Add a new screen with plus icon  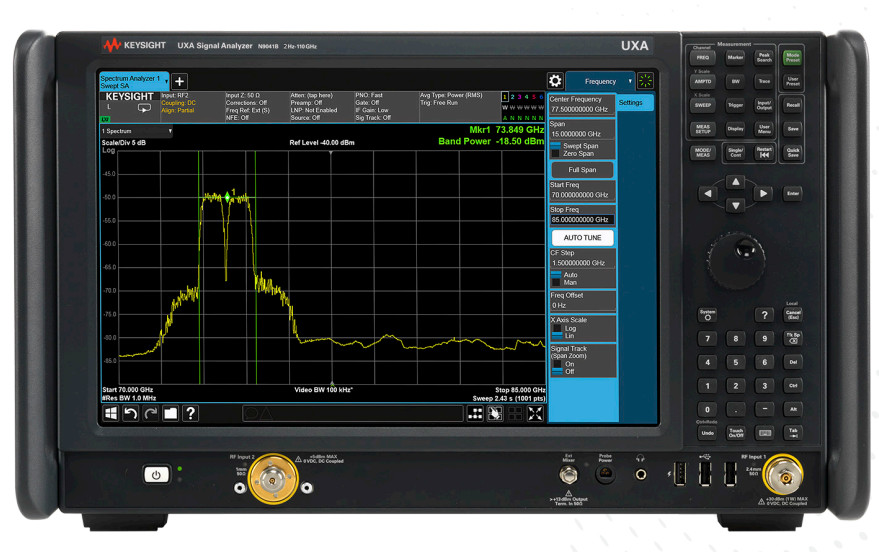pos(180,81)
